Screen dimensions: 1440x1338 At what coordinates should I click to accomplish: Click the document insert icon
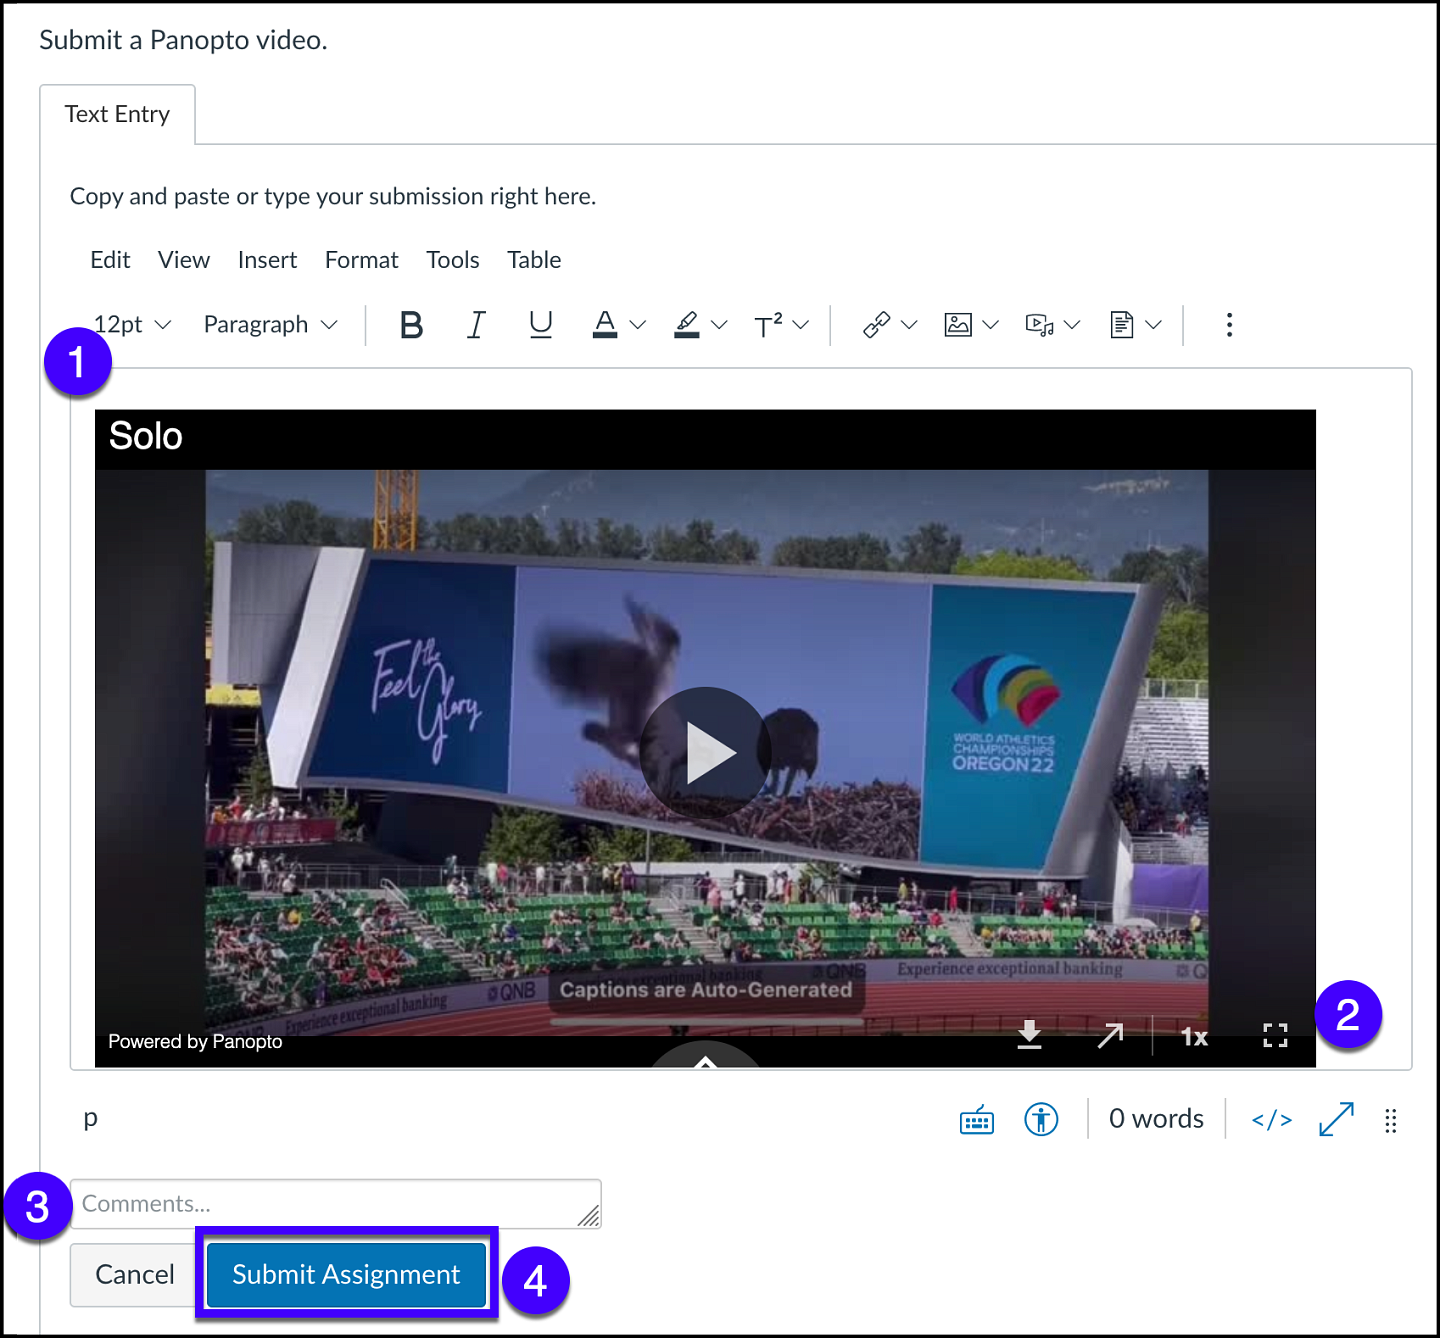1122,325
